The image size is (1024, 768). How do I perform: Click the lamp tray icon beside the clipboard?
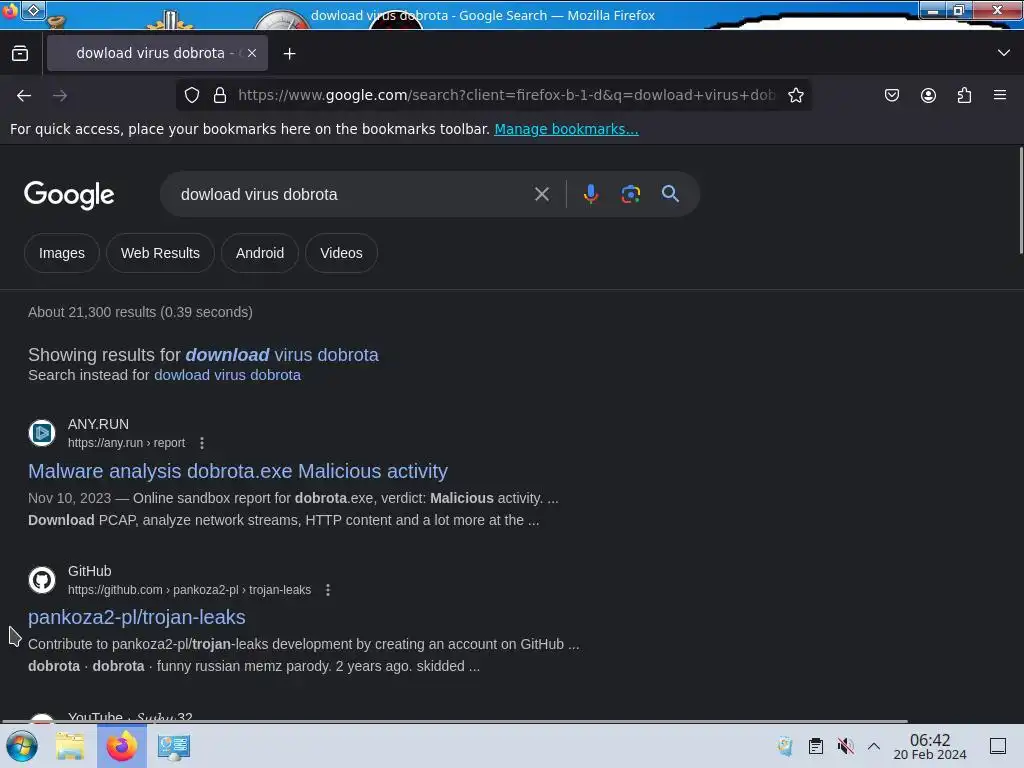(785, 746)
